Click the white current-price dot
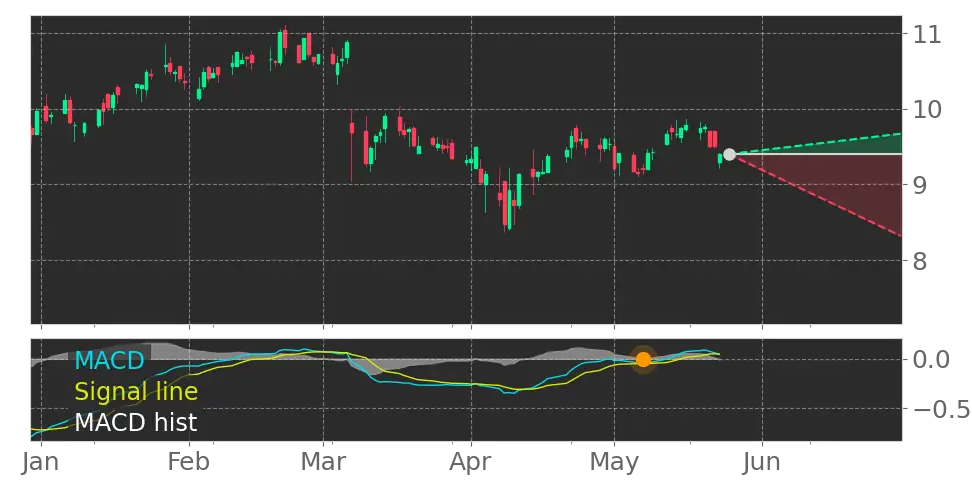 (730, 154)
